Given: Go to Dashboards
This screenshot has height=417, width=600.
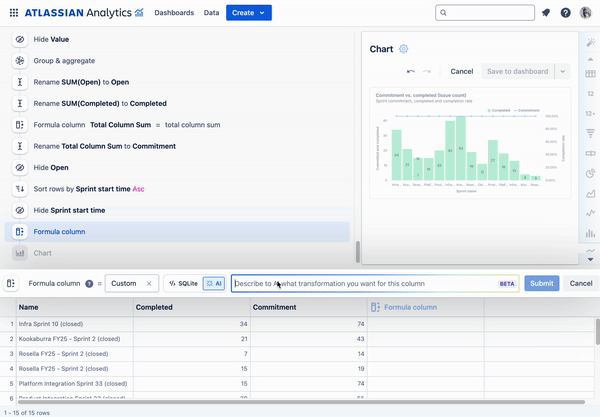Looking at the screenshot, I should 174,13.
